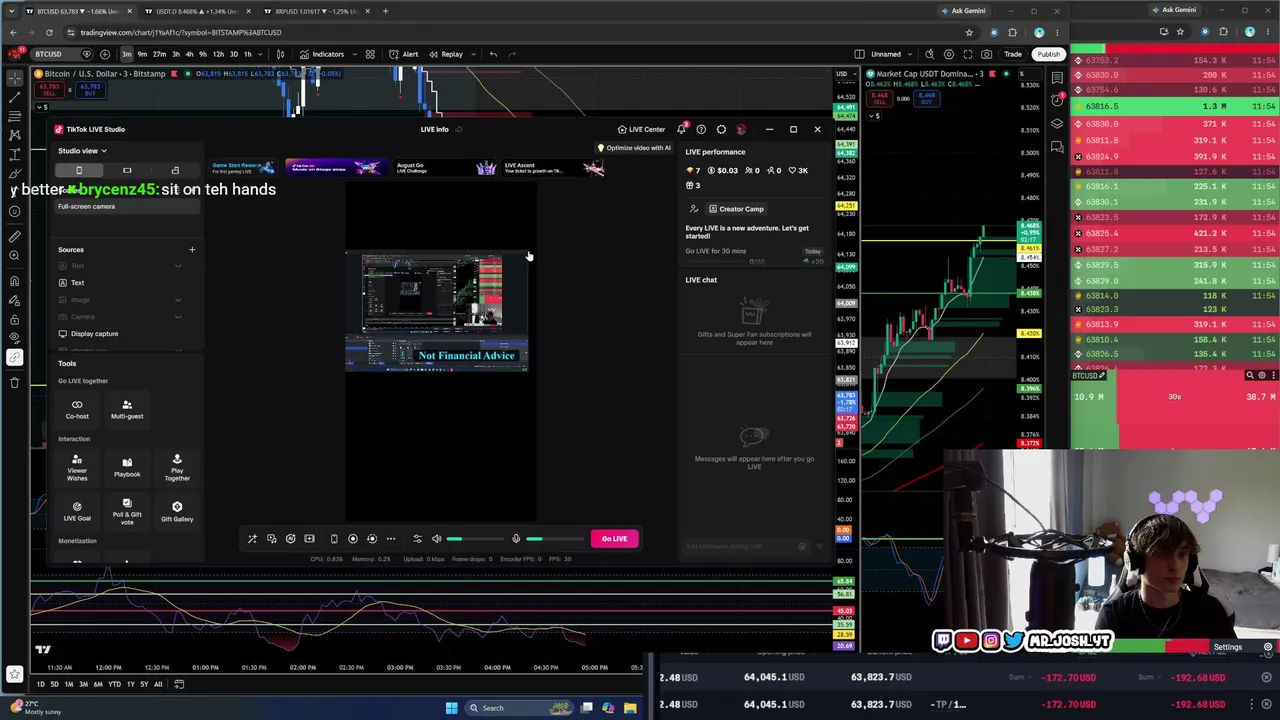Create an Alert in TradingView
Viewport: 1280px width, 720px height.
coord(404,54)
